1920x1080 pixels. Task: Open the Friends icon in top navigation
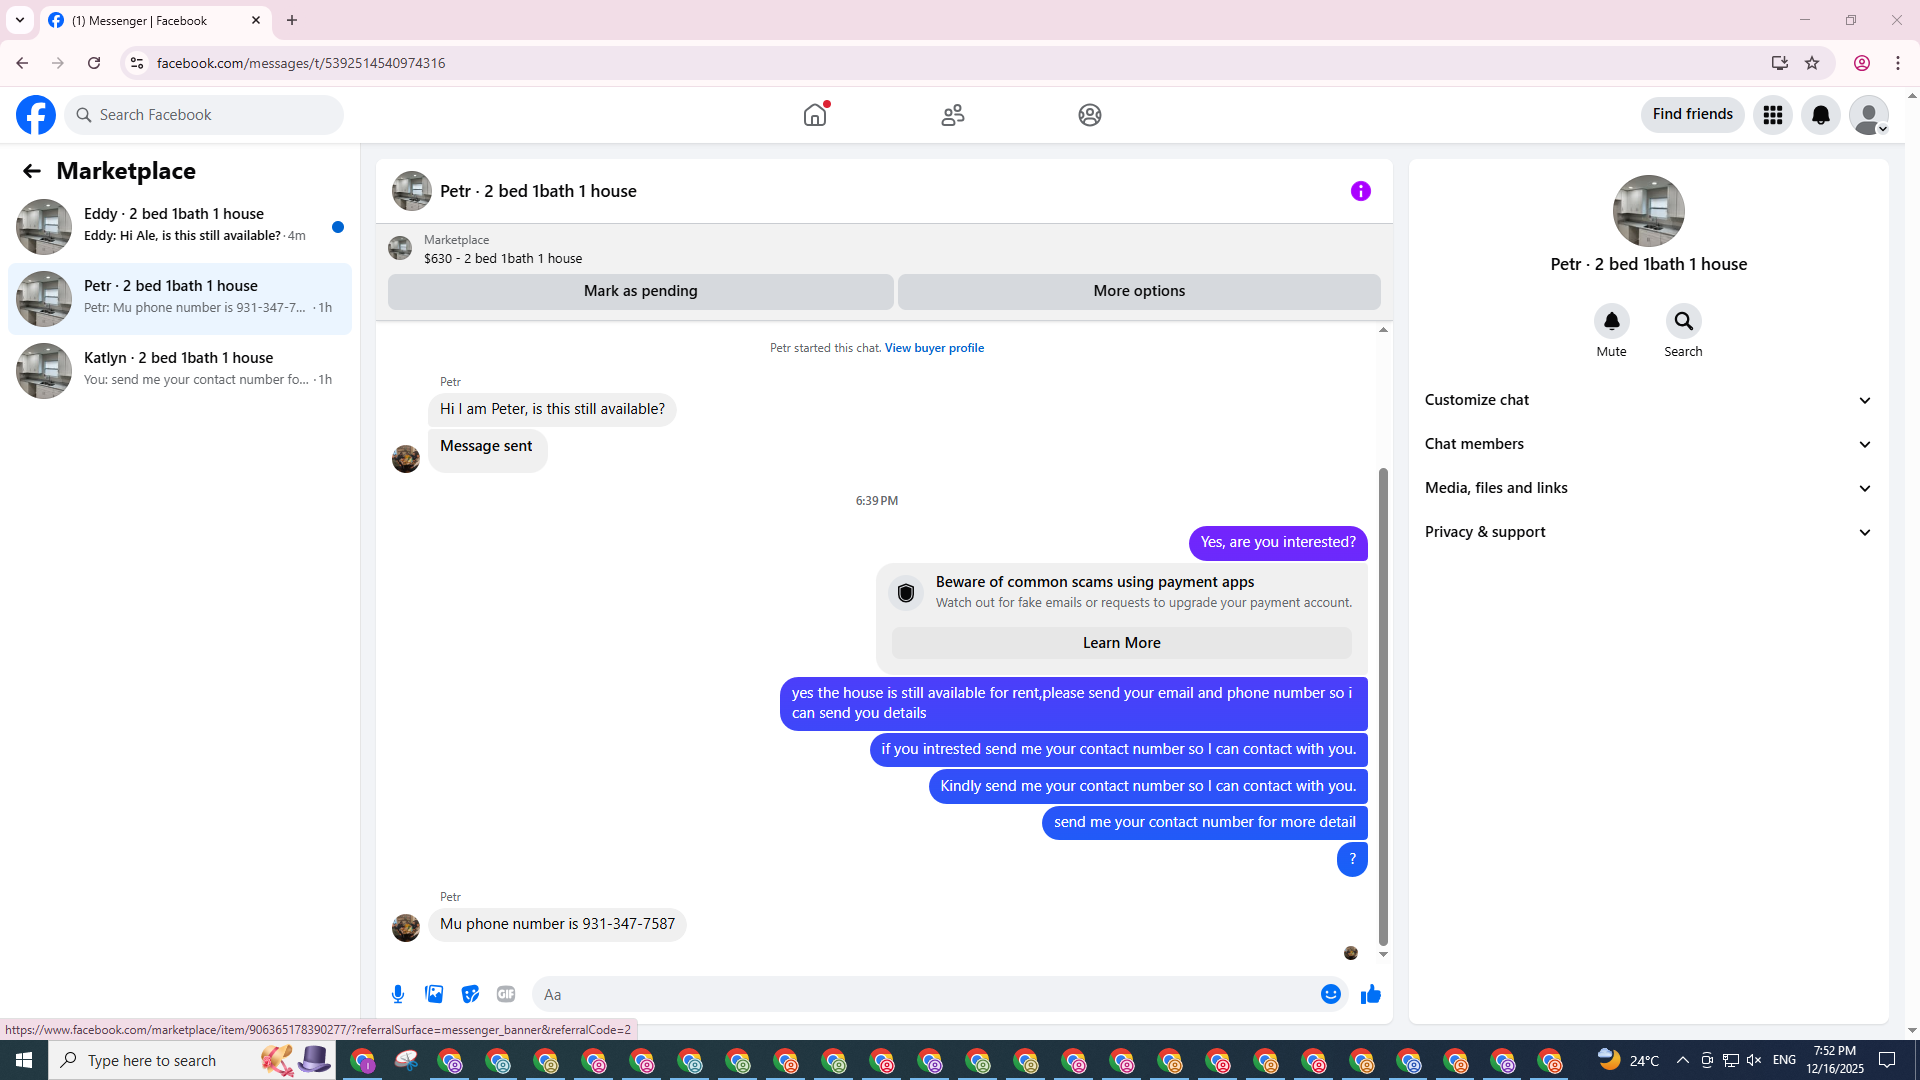953,115
